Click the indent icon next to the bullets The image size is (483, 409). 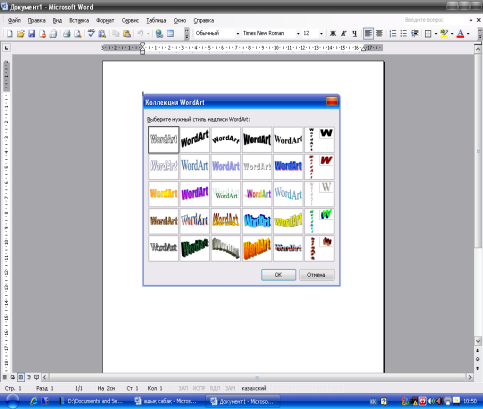[x=415, y=34]
